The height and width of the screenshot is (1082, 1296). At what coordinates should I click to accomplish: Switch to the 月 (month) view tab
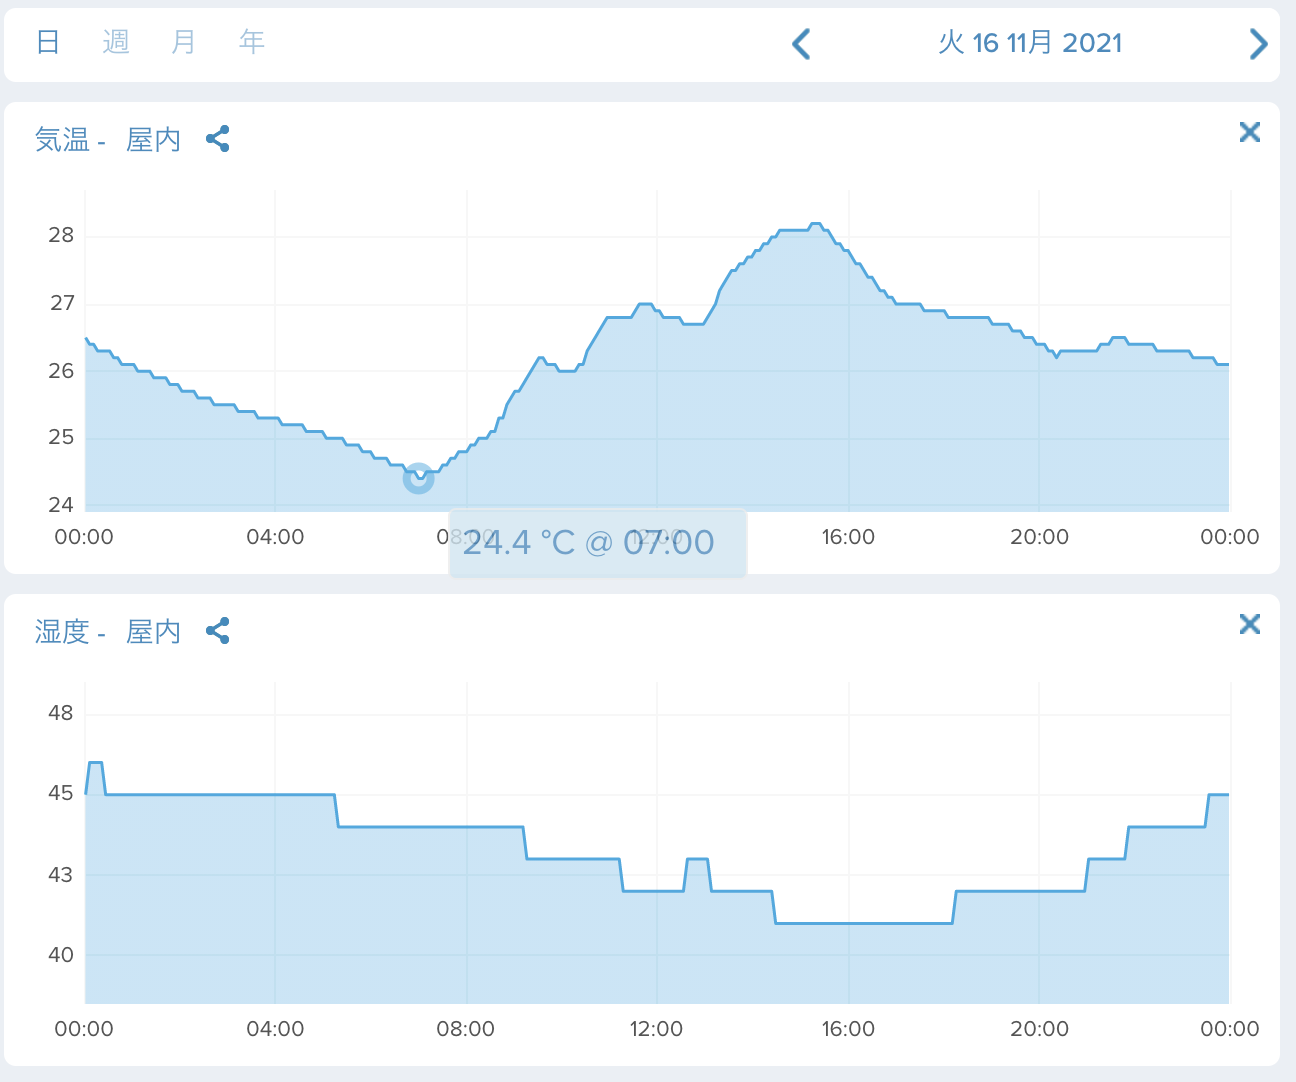(x=184, y=42)
